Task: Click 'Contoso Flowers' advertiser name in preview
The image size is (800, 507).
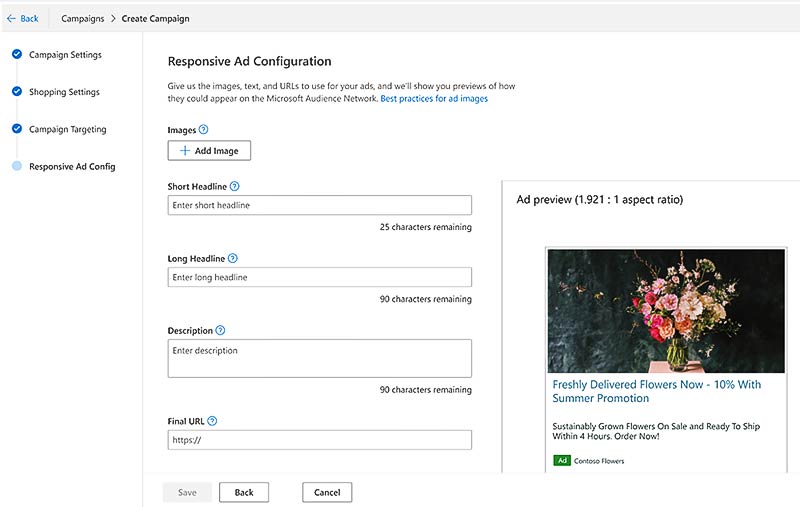Action: click(599, 461)
